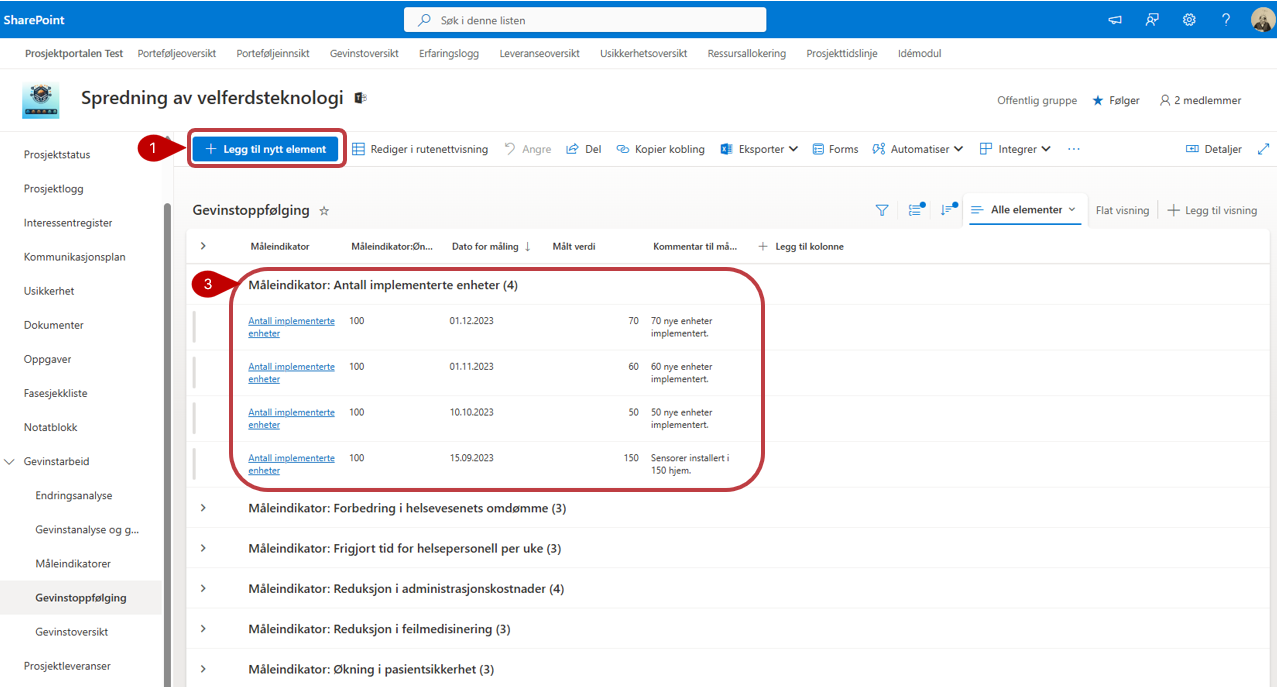Screen dimensions: 1277x687
Task: Select Måleindikatorer in the left sidebar
Action: pyautogui.click(x=73, y=564)
